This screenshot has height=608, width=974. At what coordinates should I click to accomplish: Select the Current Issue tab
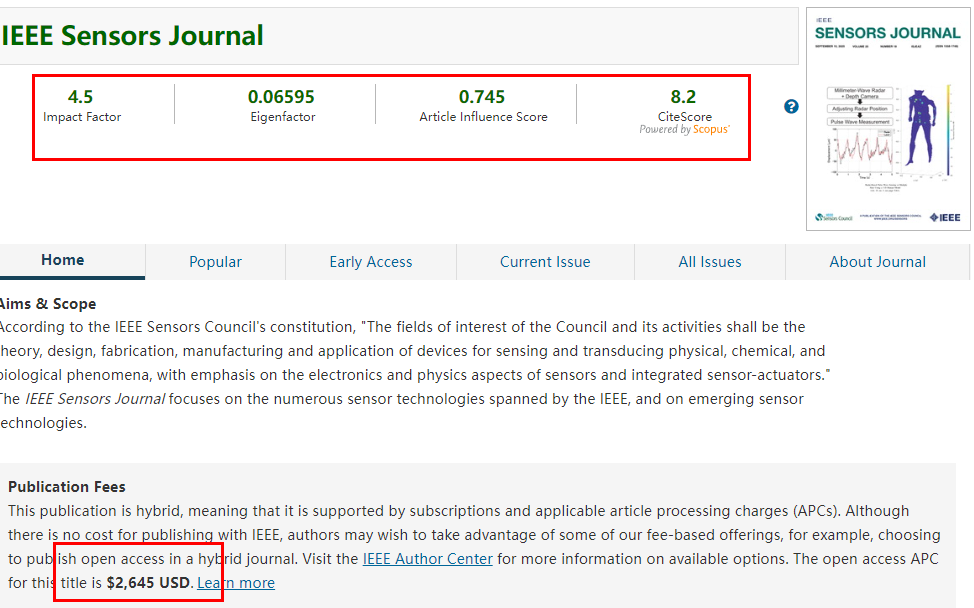[545, 262]
